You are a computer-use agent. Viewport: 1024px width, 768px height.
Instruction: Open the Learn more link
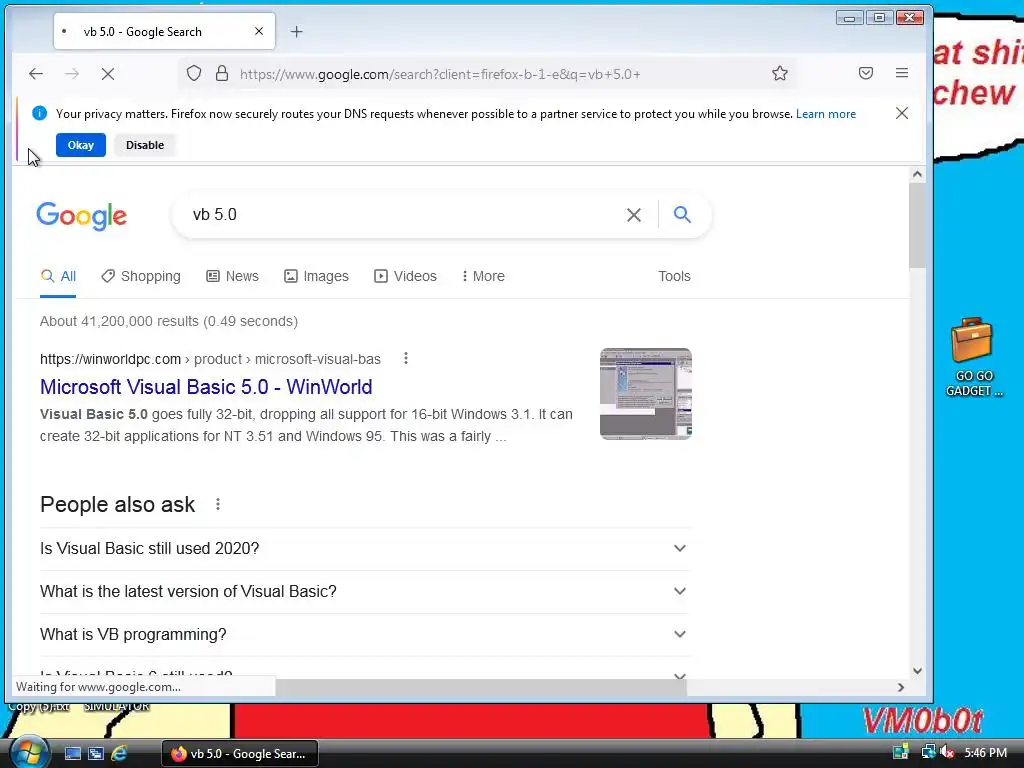pyautogui.click(x=825, y=114)
